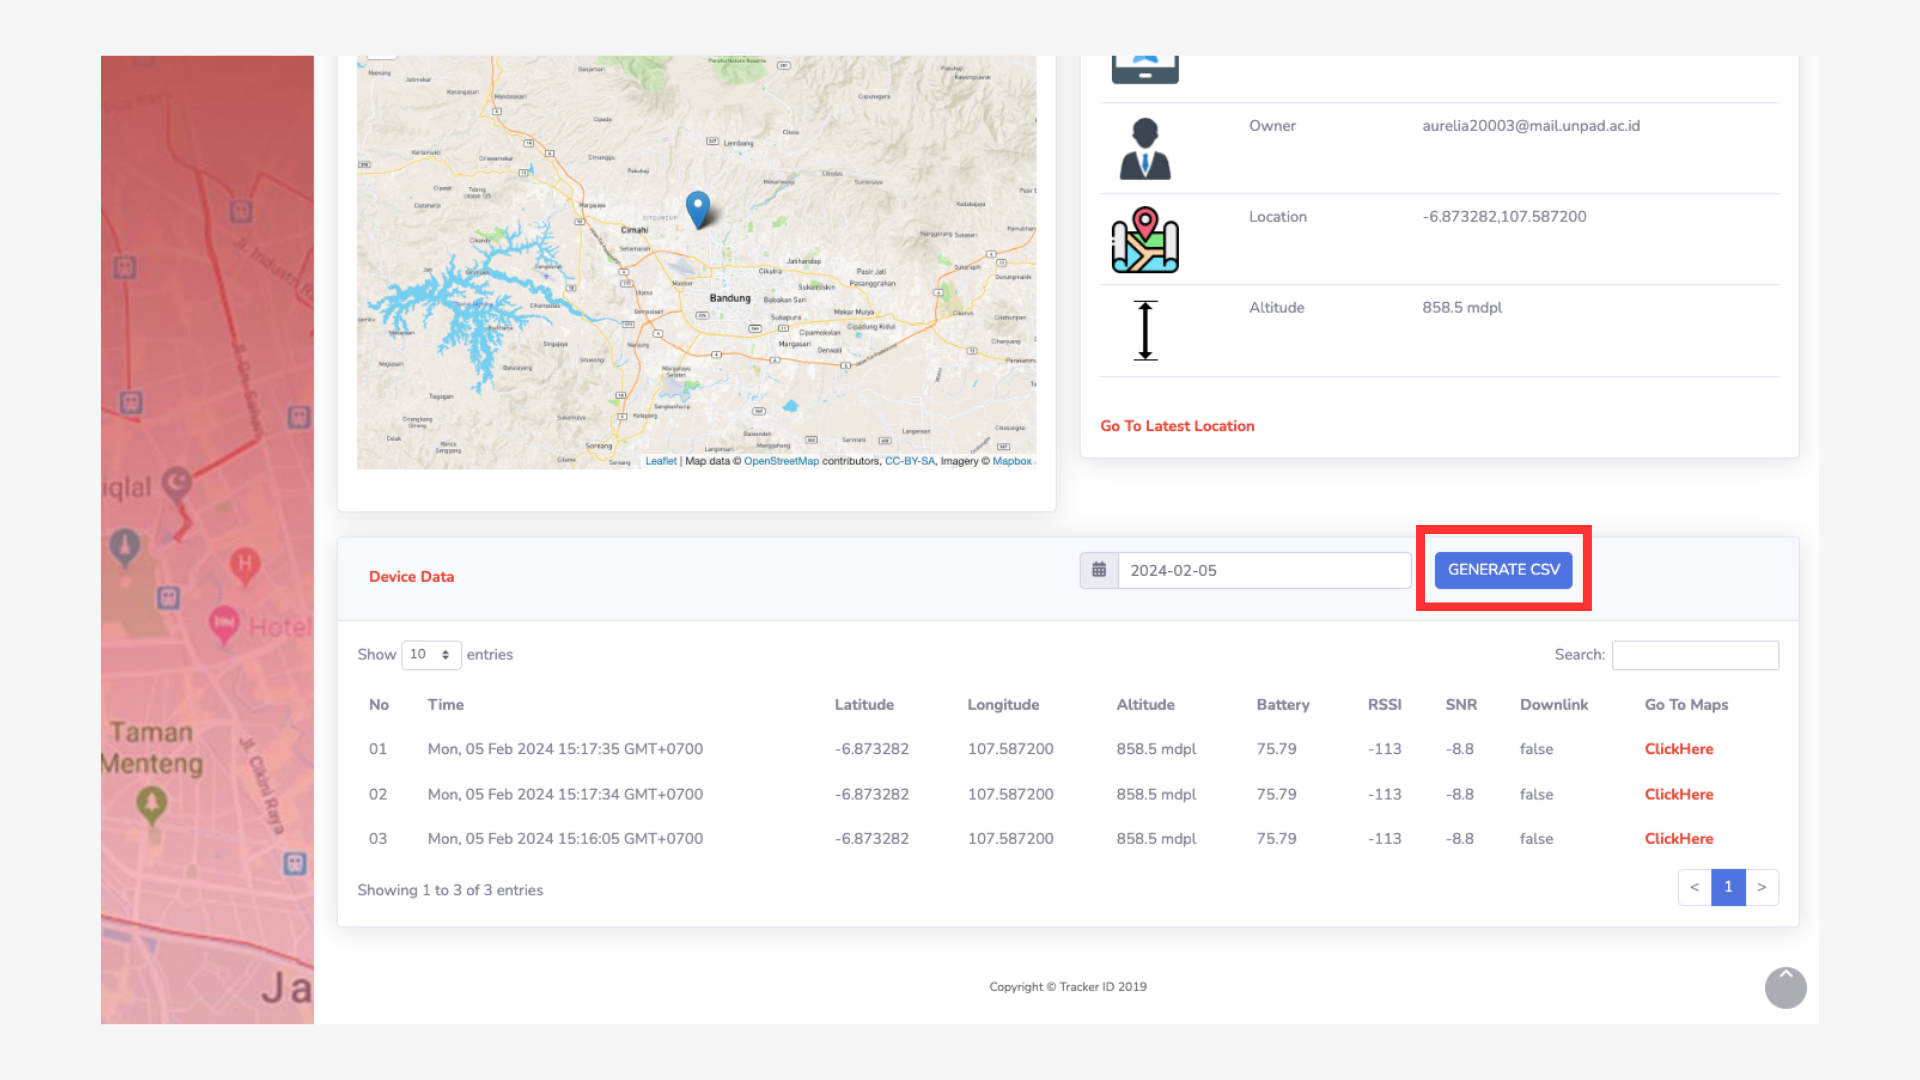
Task: Open Go To Latest Location link
Action: coord(1177,426)
